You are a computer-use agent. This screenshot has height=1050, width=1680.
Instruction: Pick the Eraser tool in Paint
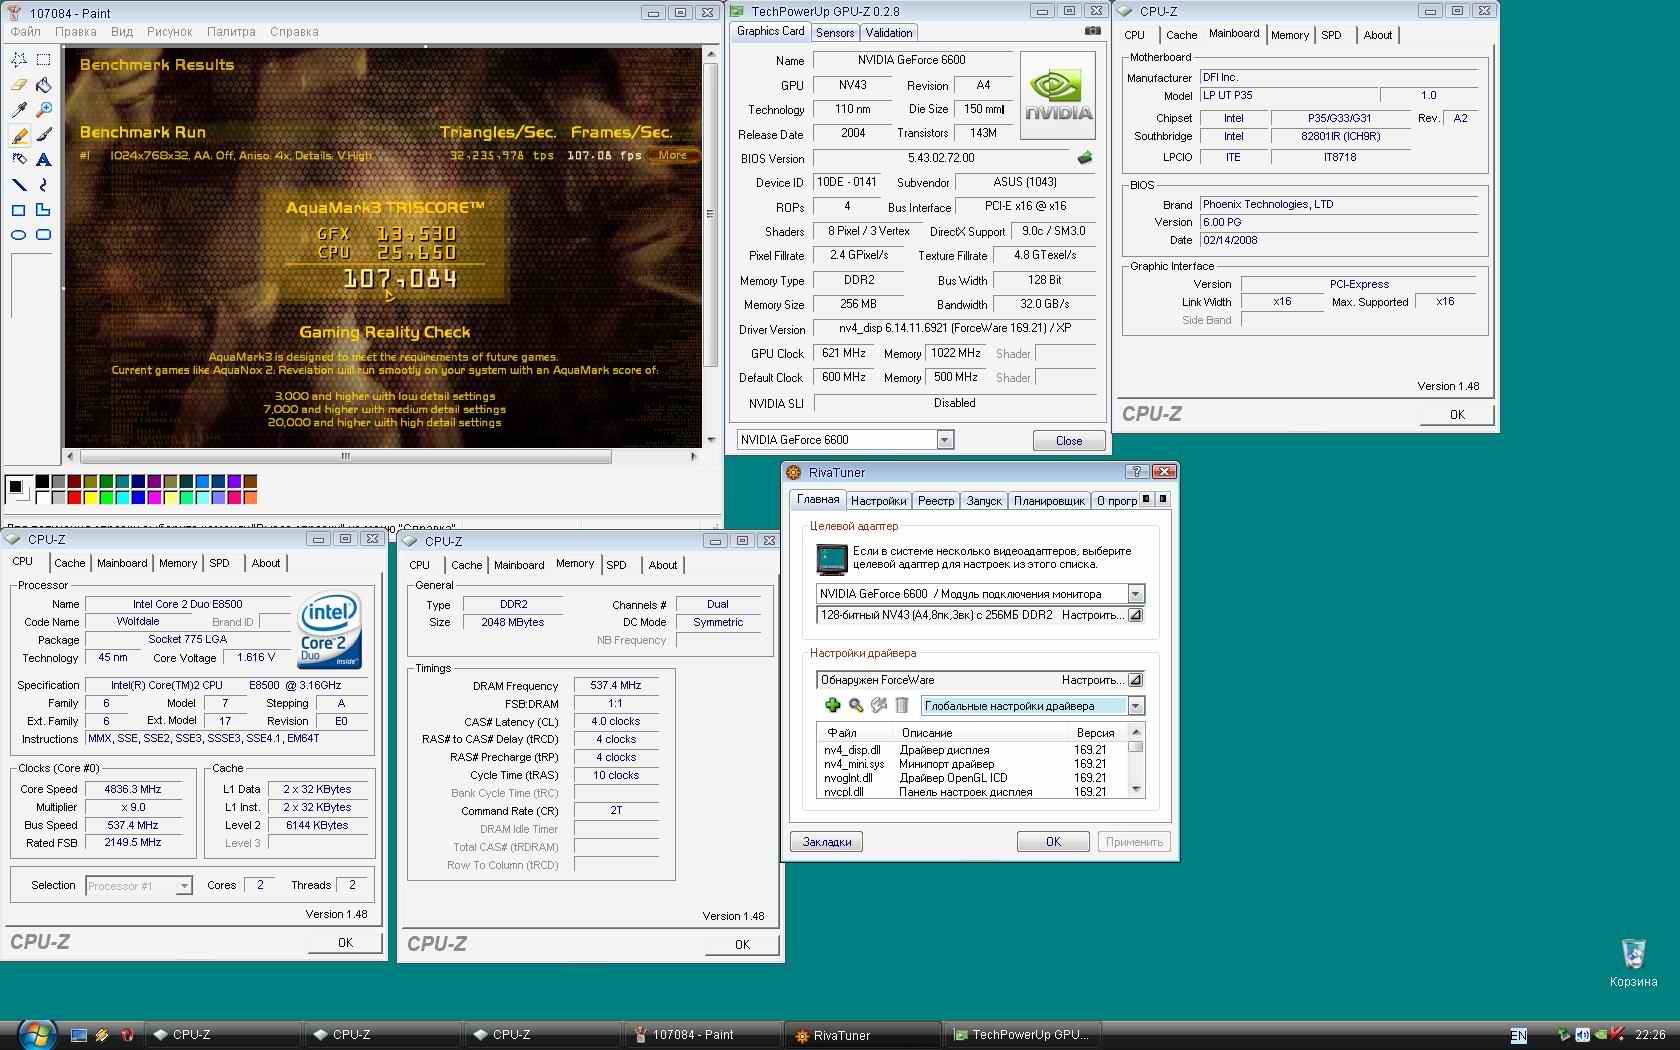pyautogui.click(x=18, y=85)
